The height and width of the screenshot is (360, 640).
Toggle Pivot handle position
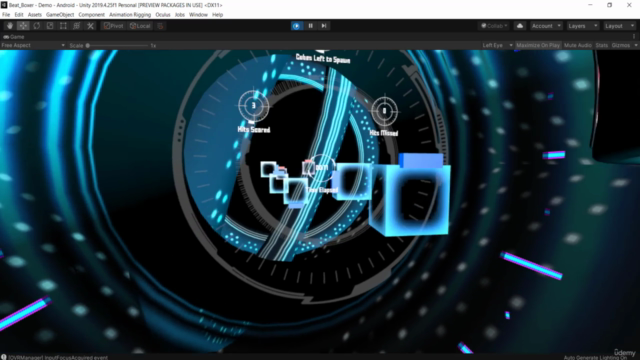(113, 26)
